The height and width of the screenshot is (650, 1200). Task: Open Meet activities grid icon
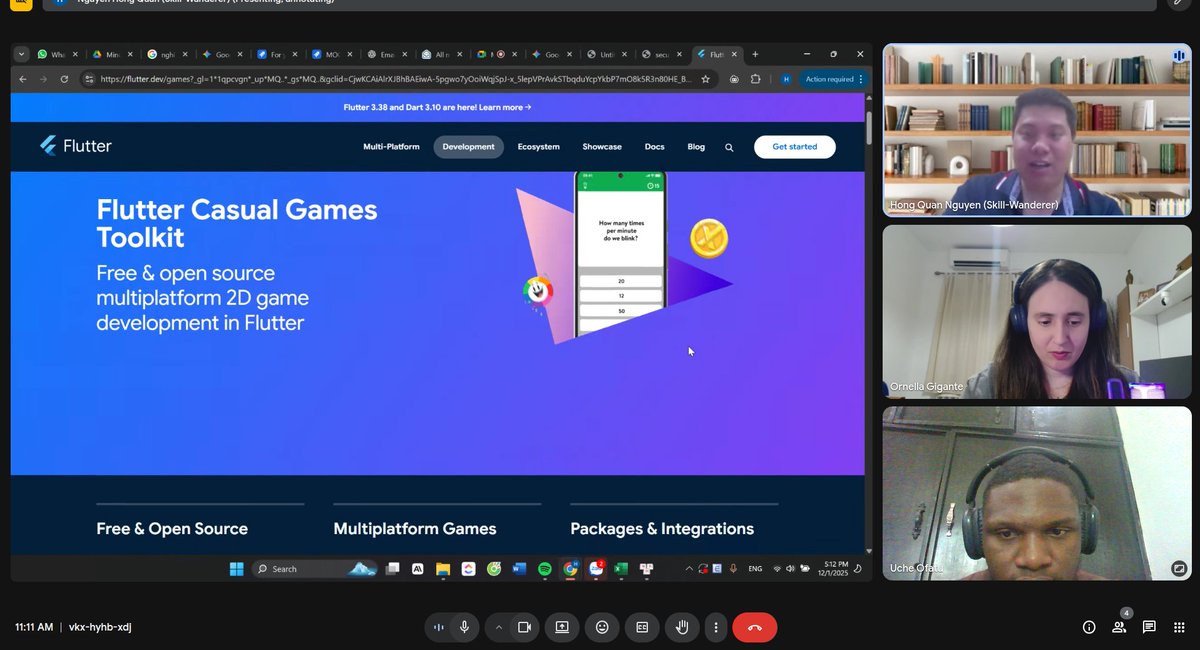[1179, 627]
